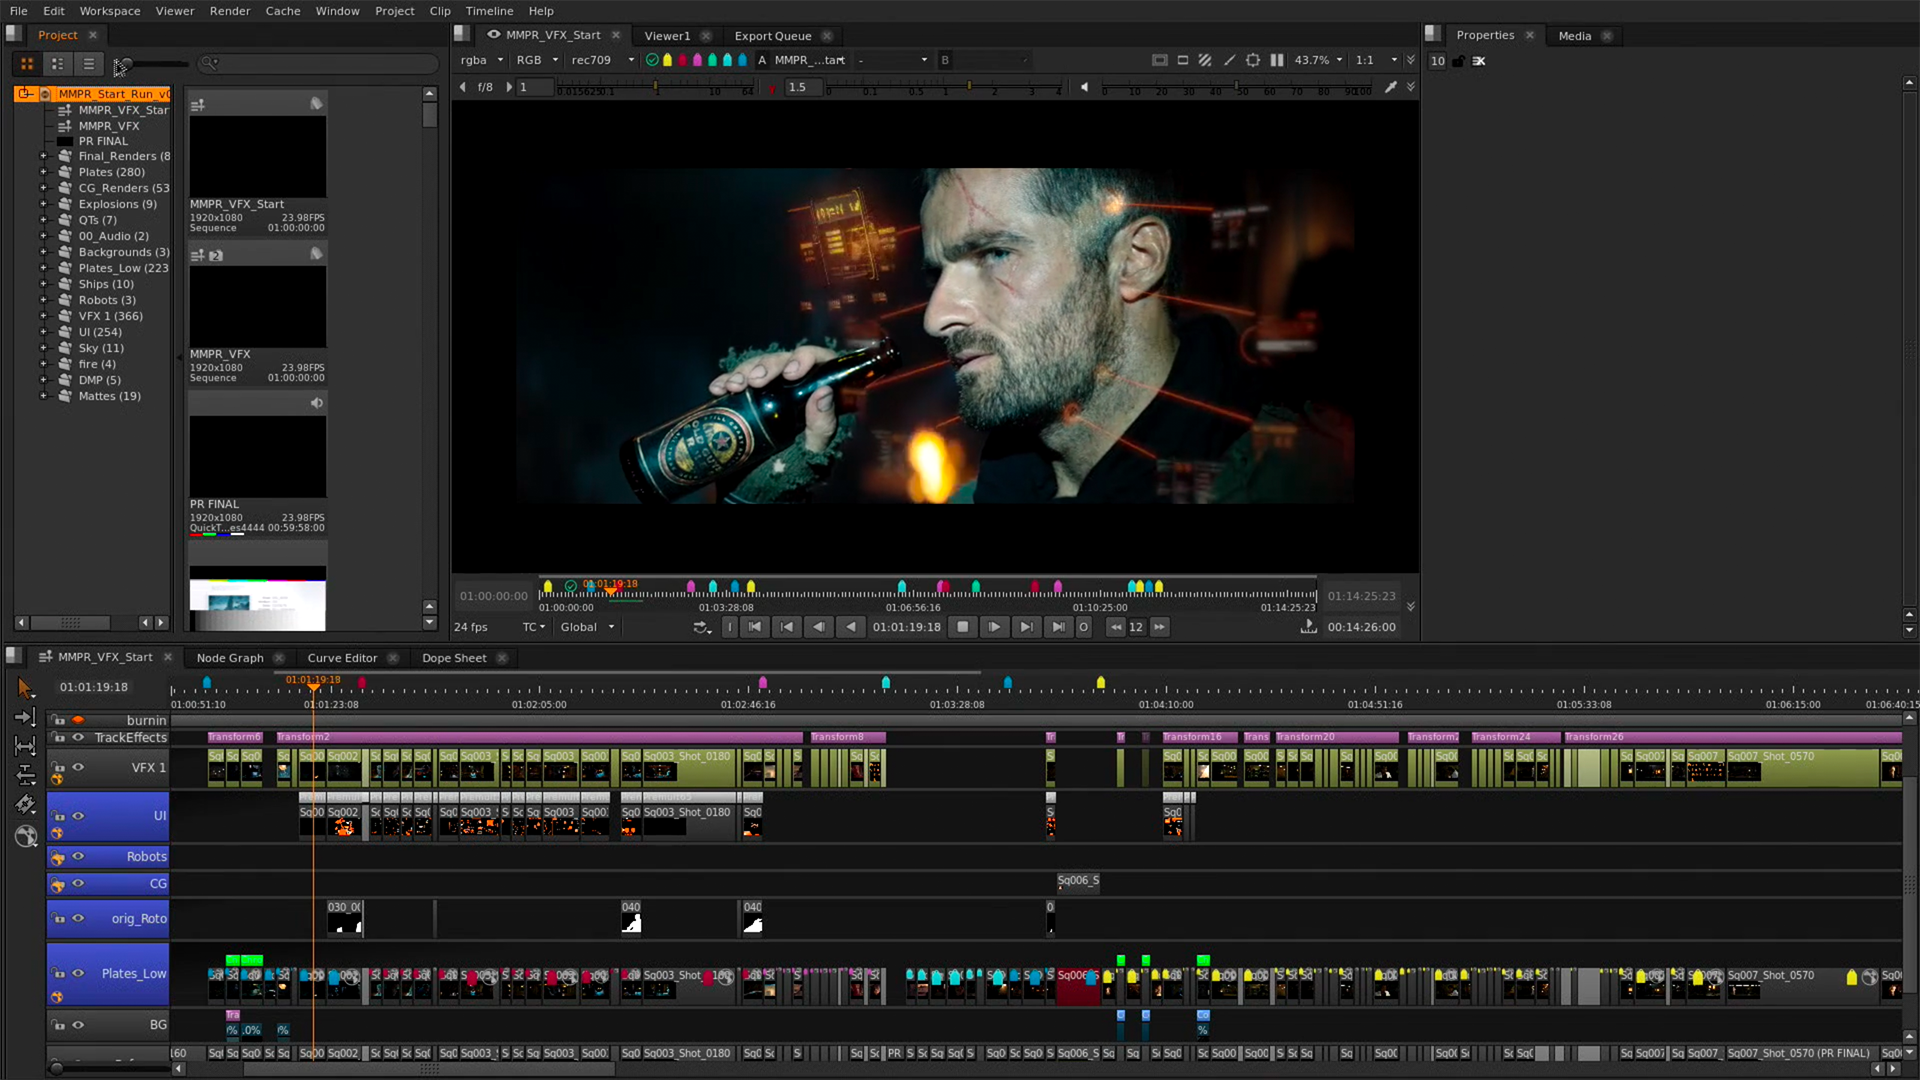The image size is (1920, 1080).
Task: Toggle visibility of the orig_Roto track
Action: point(78,918)
